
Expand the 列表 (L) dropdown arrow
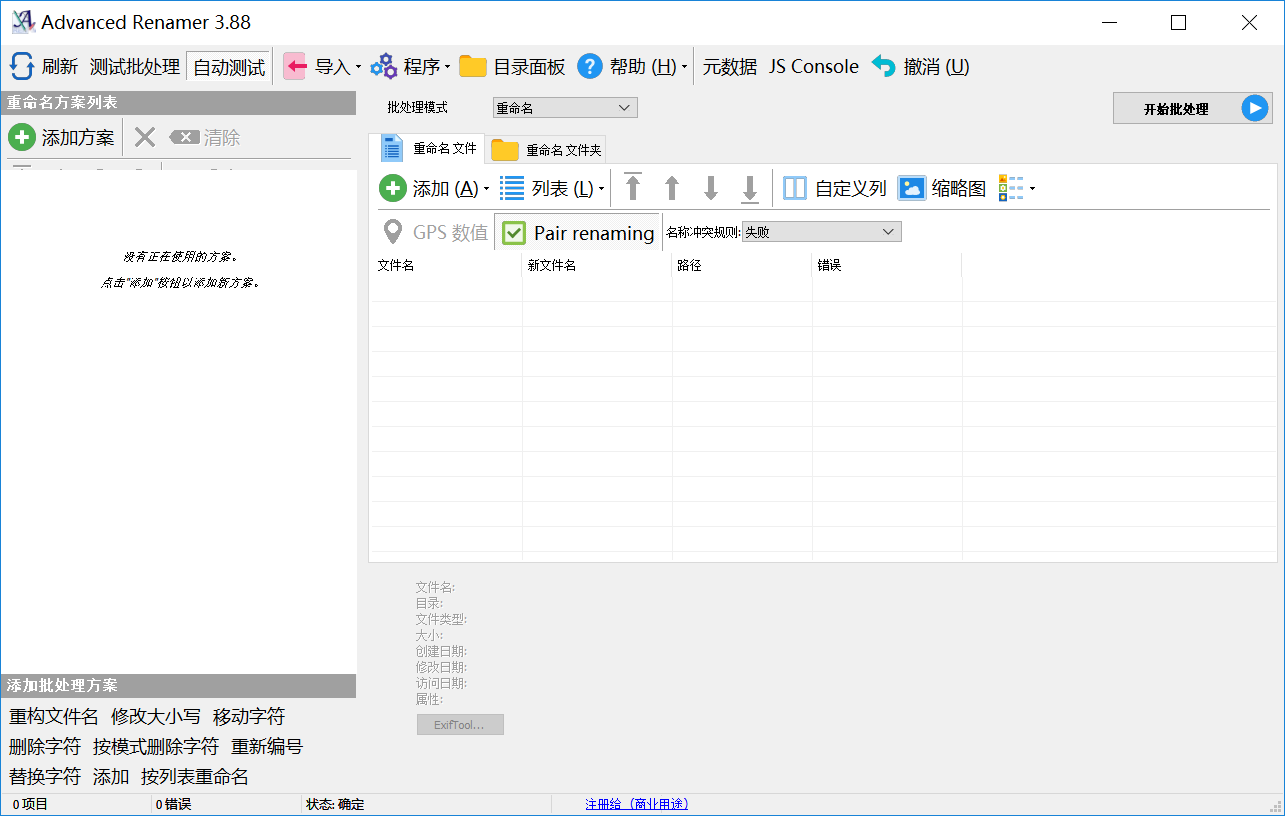point(601,189)
